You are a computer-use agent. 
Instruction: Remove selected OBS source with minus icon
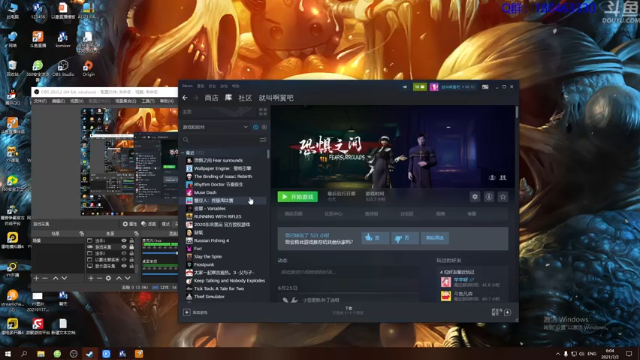pyautogui.click(x=99, y=278)
